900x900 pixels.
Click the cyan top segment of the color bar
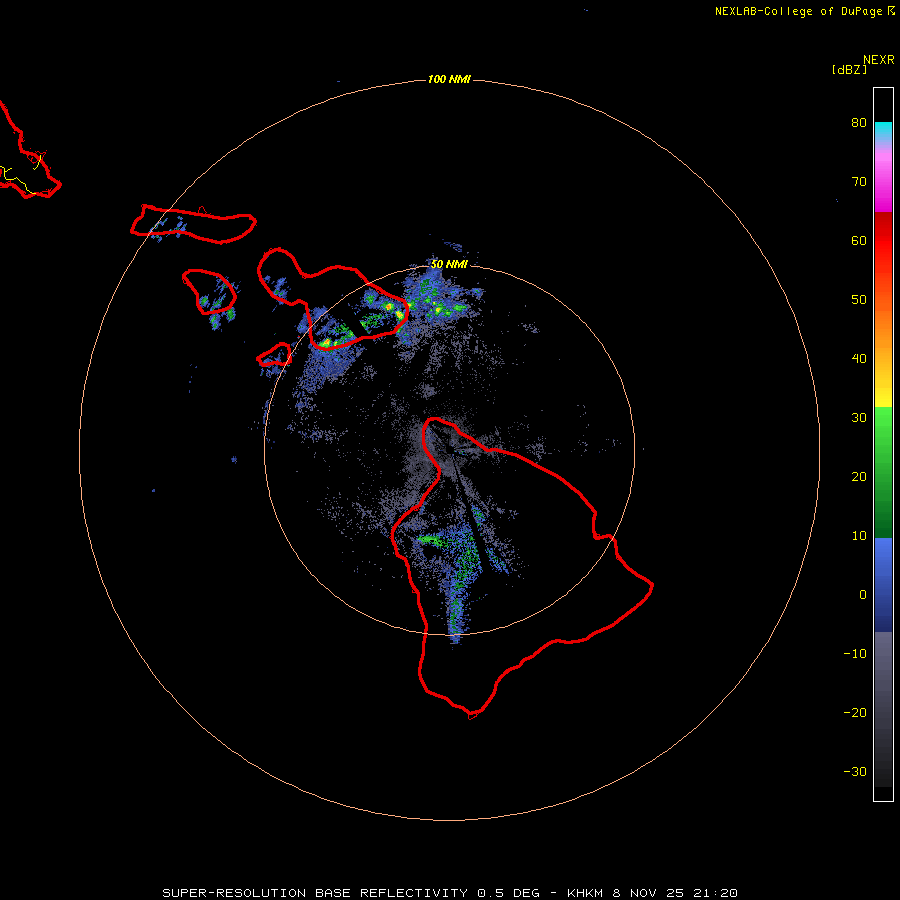click(883, 130)
